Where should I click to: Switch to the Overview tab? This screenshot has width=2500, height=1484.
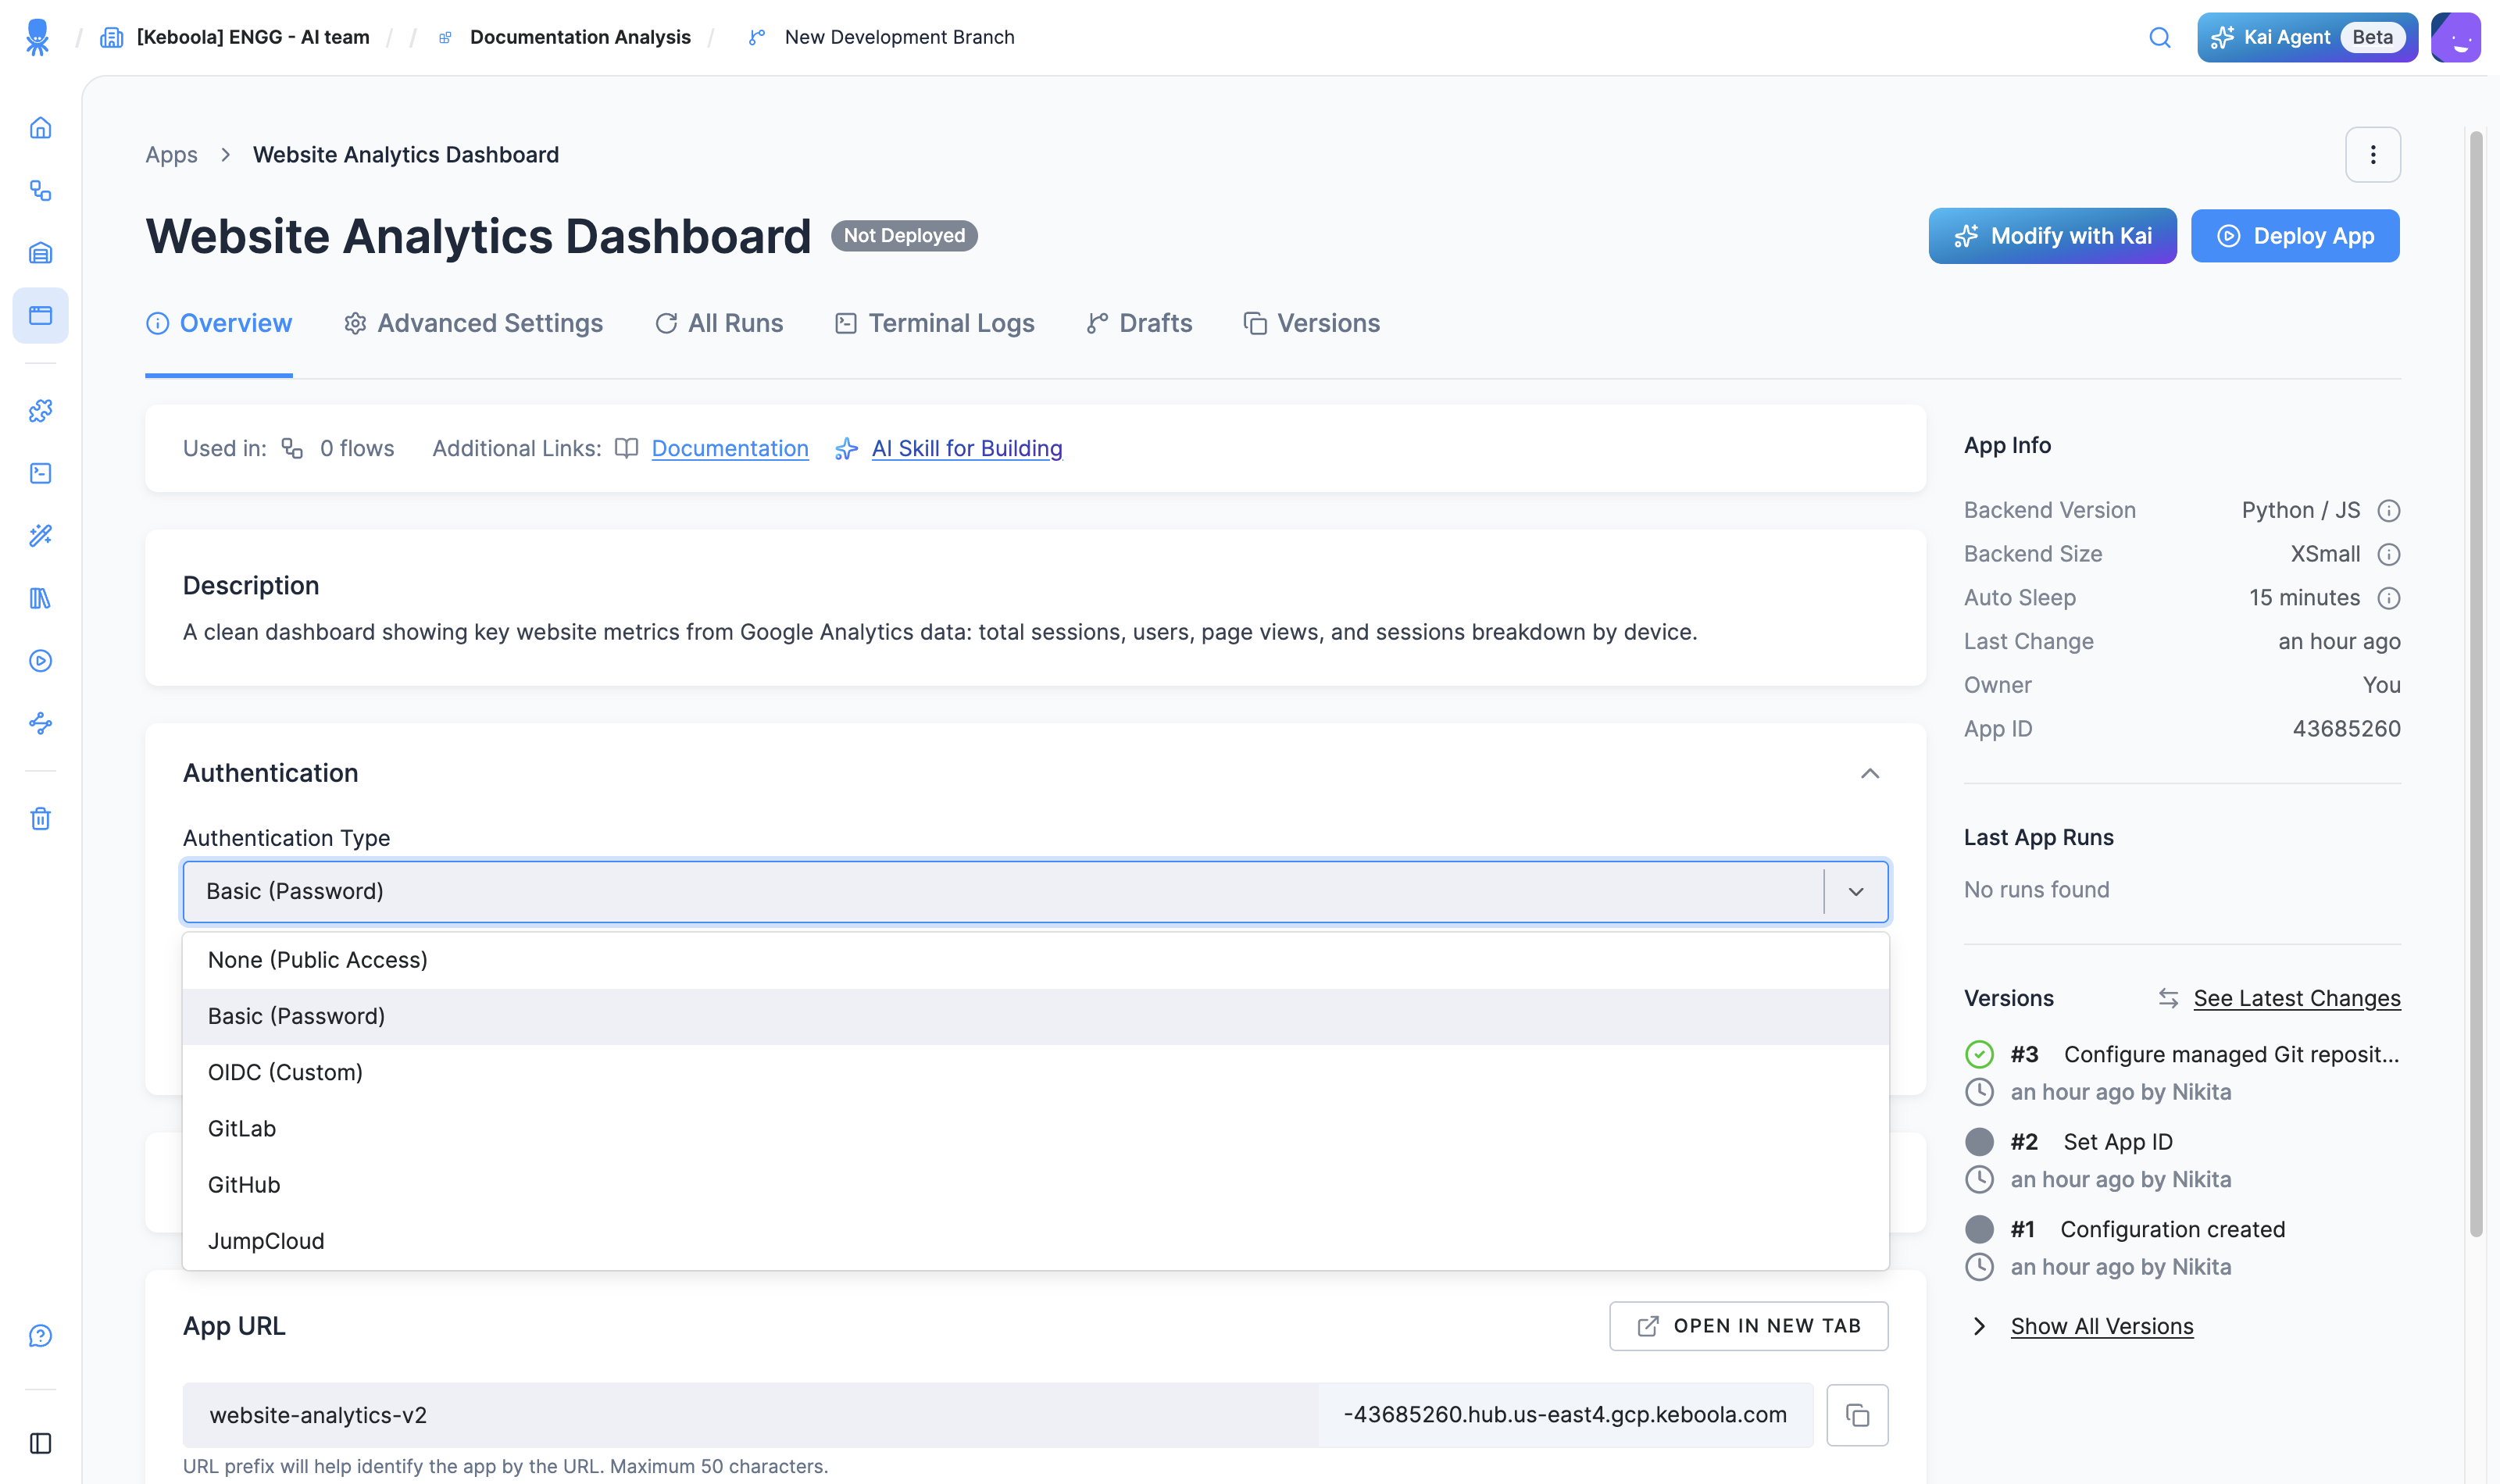click(x=219, y=323)
